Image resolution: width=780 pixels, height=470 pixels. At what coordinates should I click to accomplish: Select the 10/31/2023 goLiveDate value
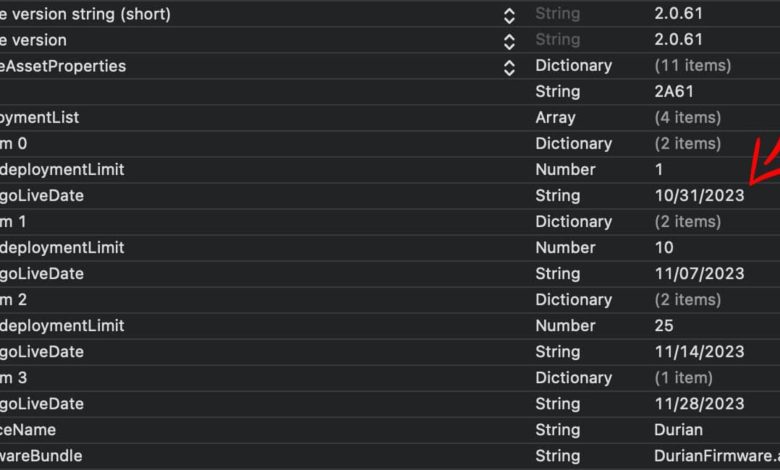pos(699,195)
